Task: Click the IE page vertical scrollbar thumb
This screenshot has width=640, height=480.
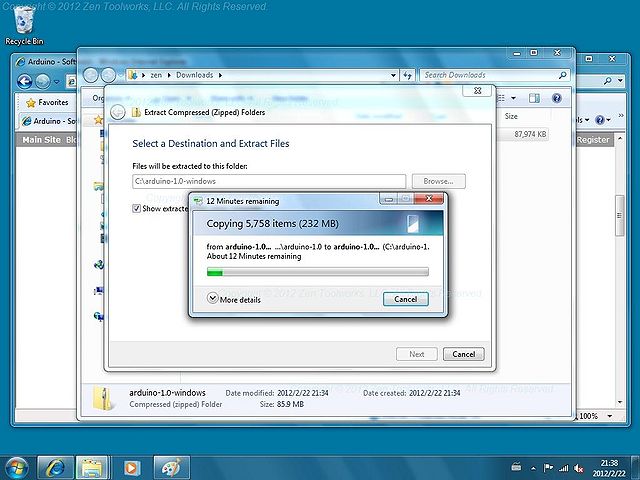Action: (x=620, y=216)
